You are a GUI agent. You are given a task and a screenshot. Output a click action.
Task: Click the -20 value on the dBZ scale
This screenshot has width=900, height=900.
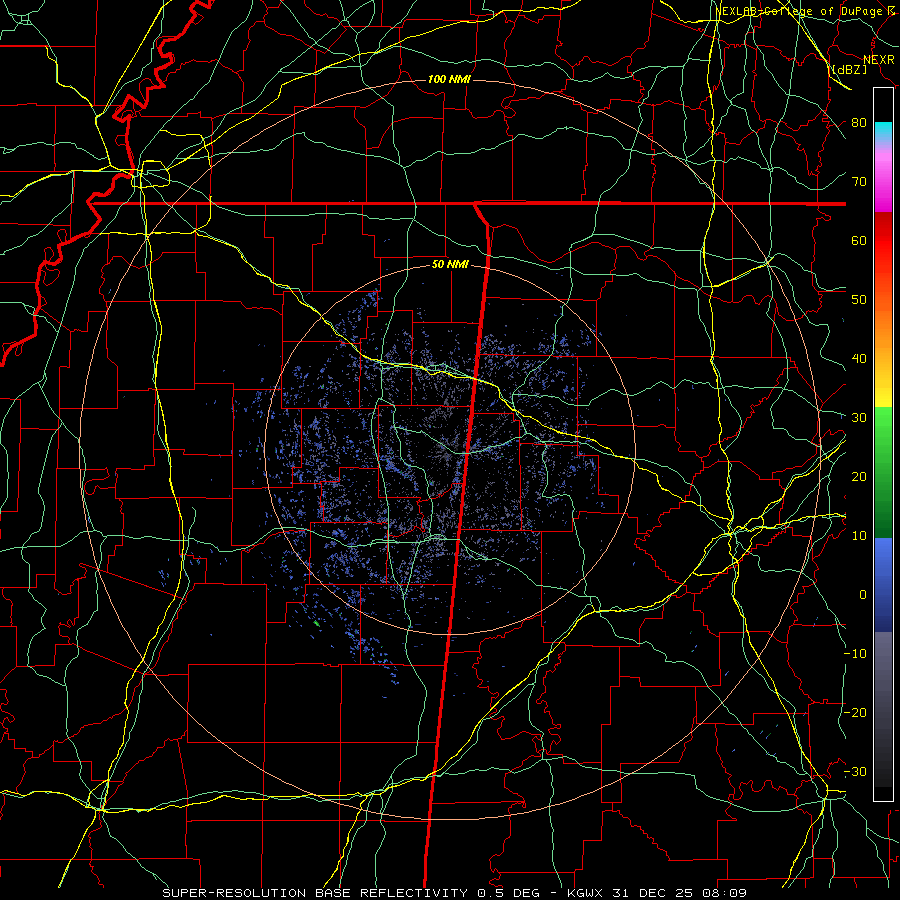tap(855, 712)
